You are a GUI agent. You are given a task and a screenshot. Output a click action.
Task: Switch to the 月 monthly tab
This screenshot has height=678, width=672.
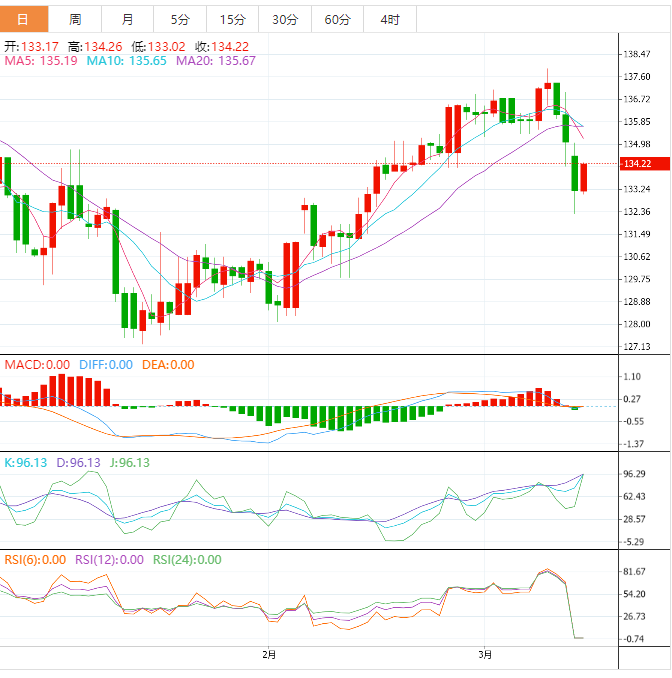pyautogui.click(x=128, y=19)
